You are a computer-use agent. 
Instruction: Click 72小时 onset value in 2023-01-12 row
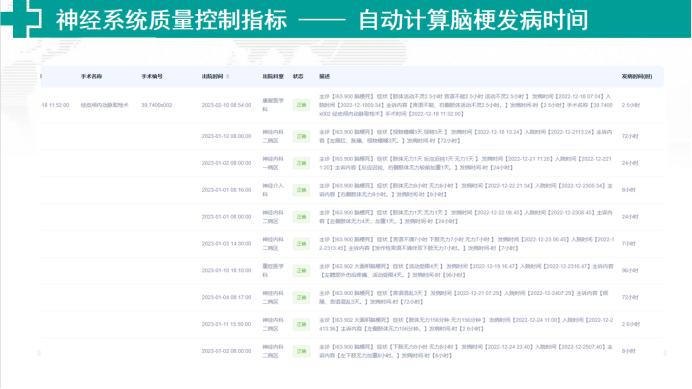[x=630, y=136]
